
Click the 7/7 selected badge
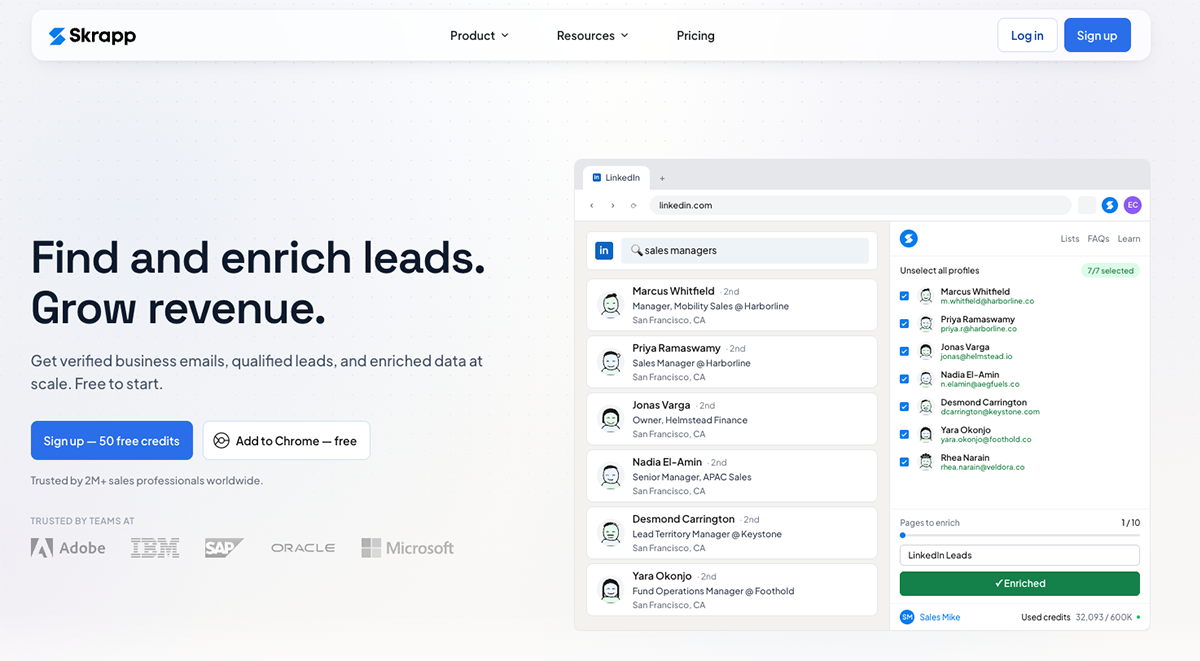(x=1110, y=271)
